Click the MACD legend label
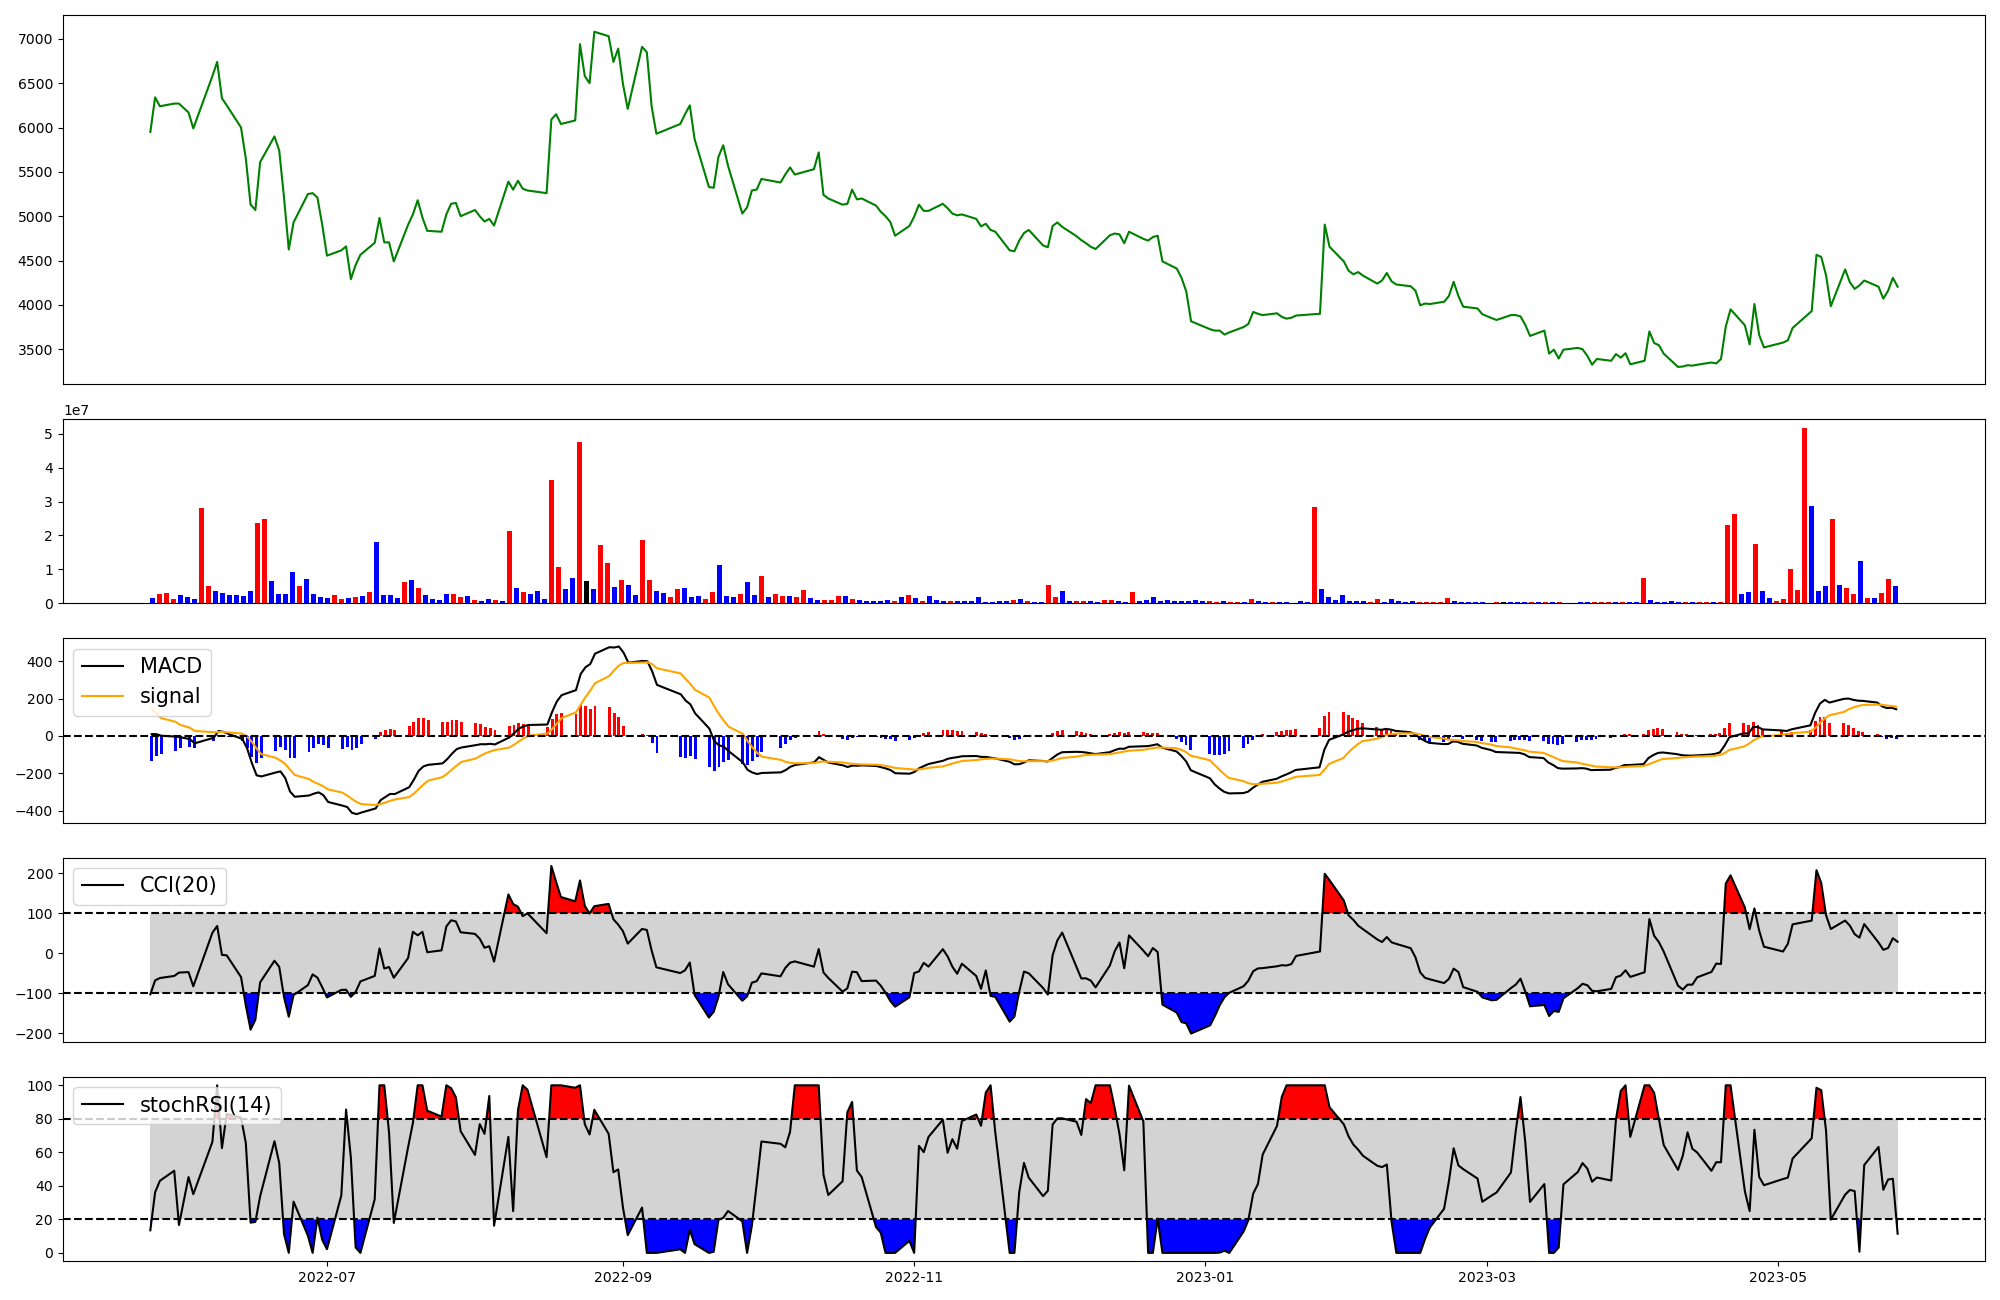The image size is (2000, 1300). click(170, 666)
